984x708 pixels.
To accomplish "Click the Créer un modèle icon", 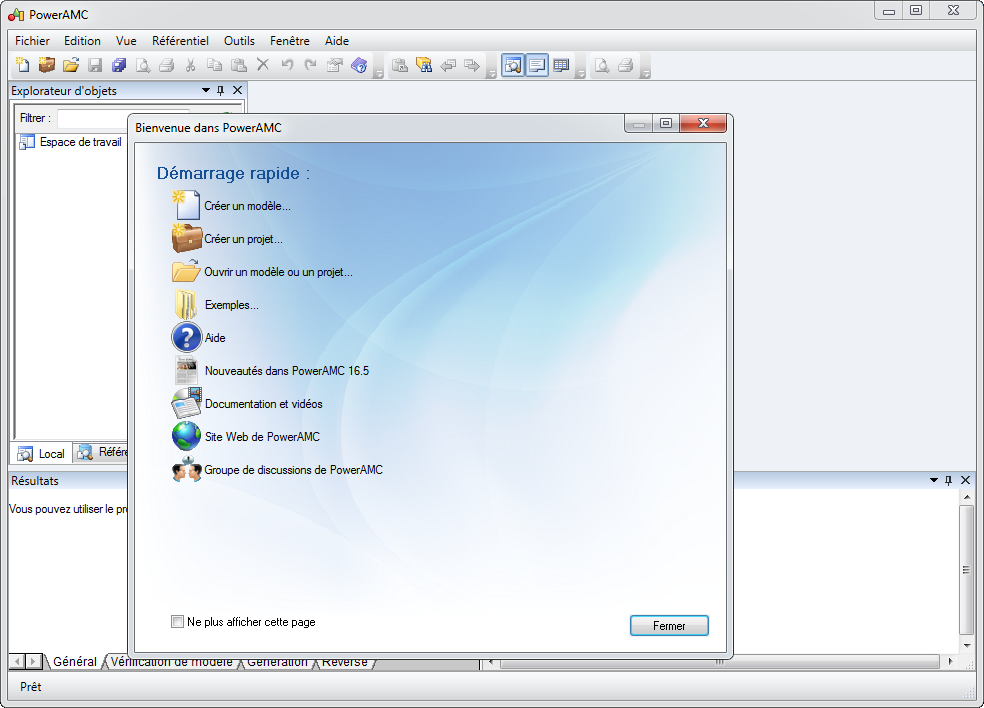I will pos(186,205).
